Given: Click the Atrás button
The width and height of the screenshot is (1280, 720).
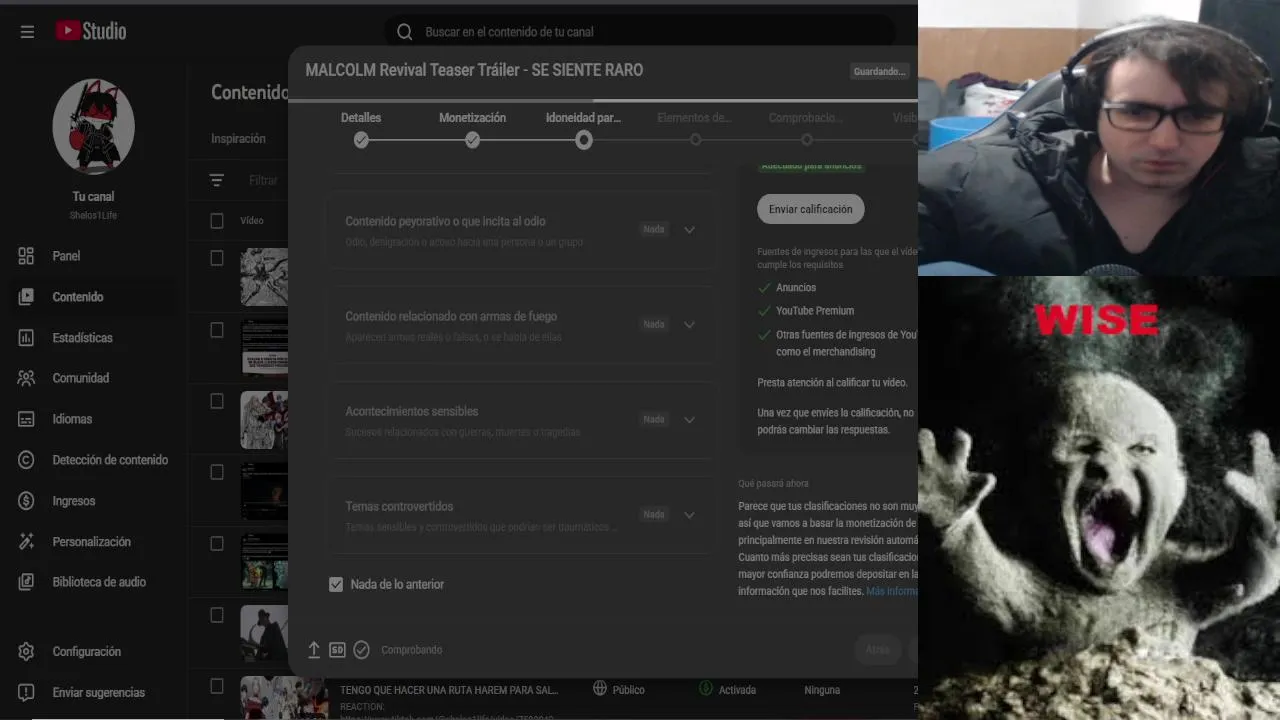Looking at the screenshot, I should (x=877, y=650).
